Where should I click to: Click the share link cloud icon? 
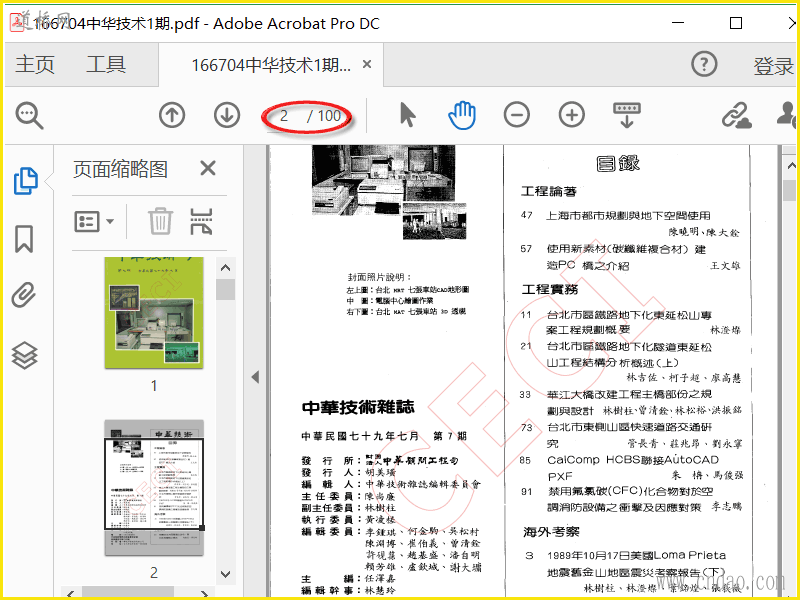[x=736, y=115]
